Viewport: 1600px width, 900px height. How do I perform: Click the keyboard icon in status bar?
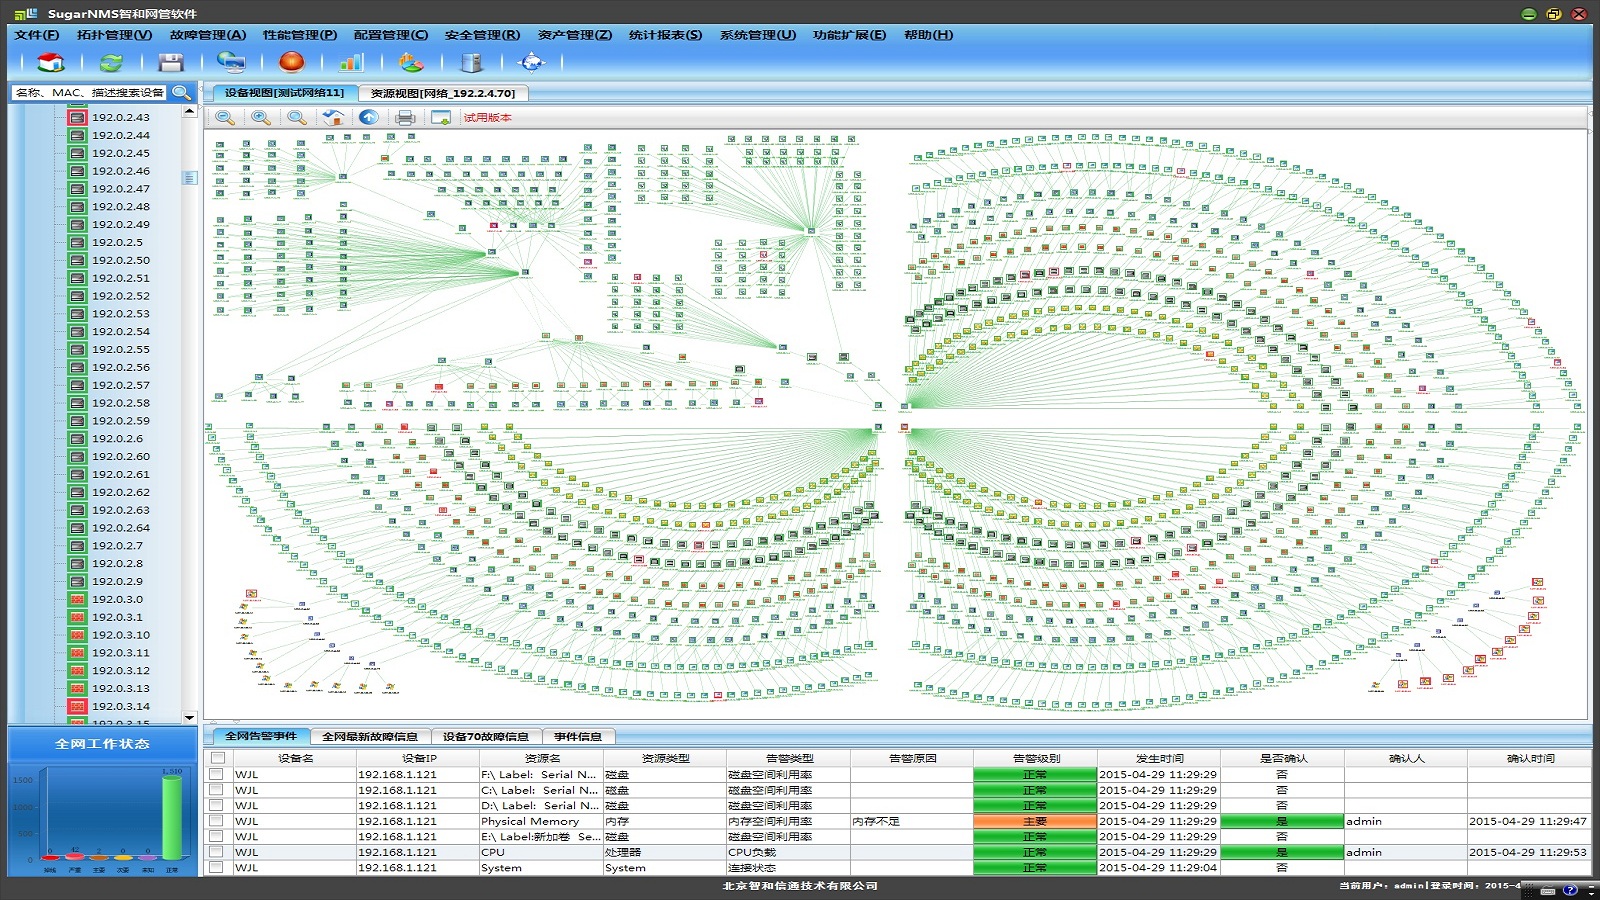pos(1548,889)
